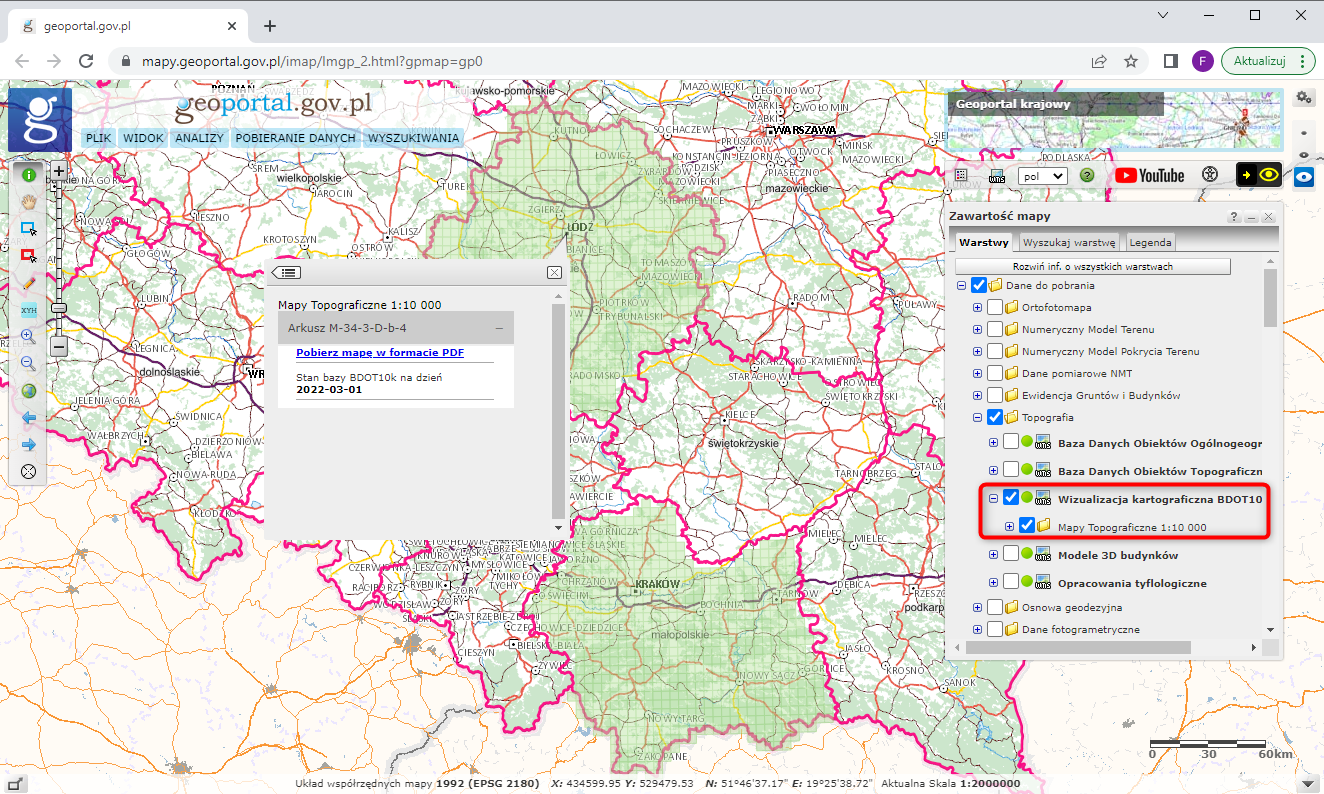Screen dimensions: 1324x794
Task: Uncheck Mapy Topograficzne 1:10 000 checkbox
Action: [x=1027, y=526]
